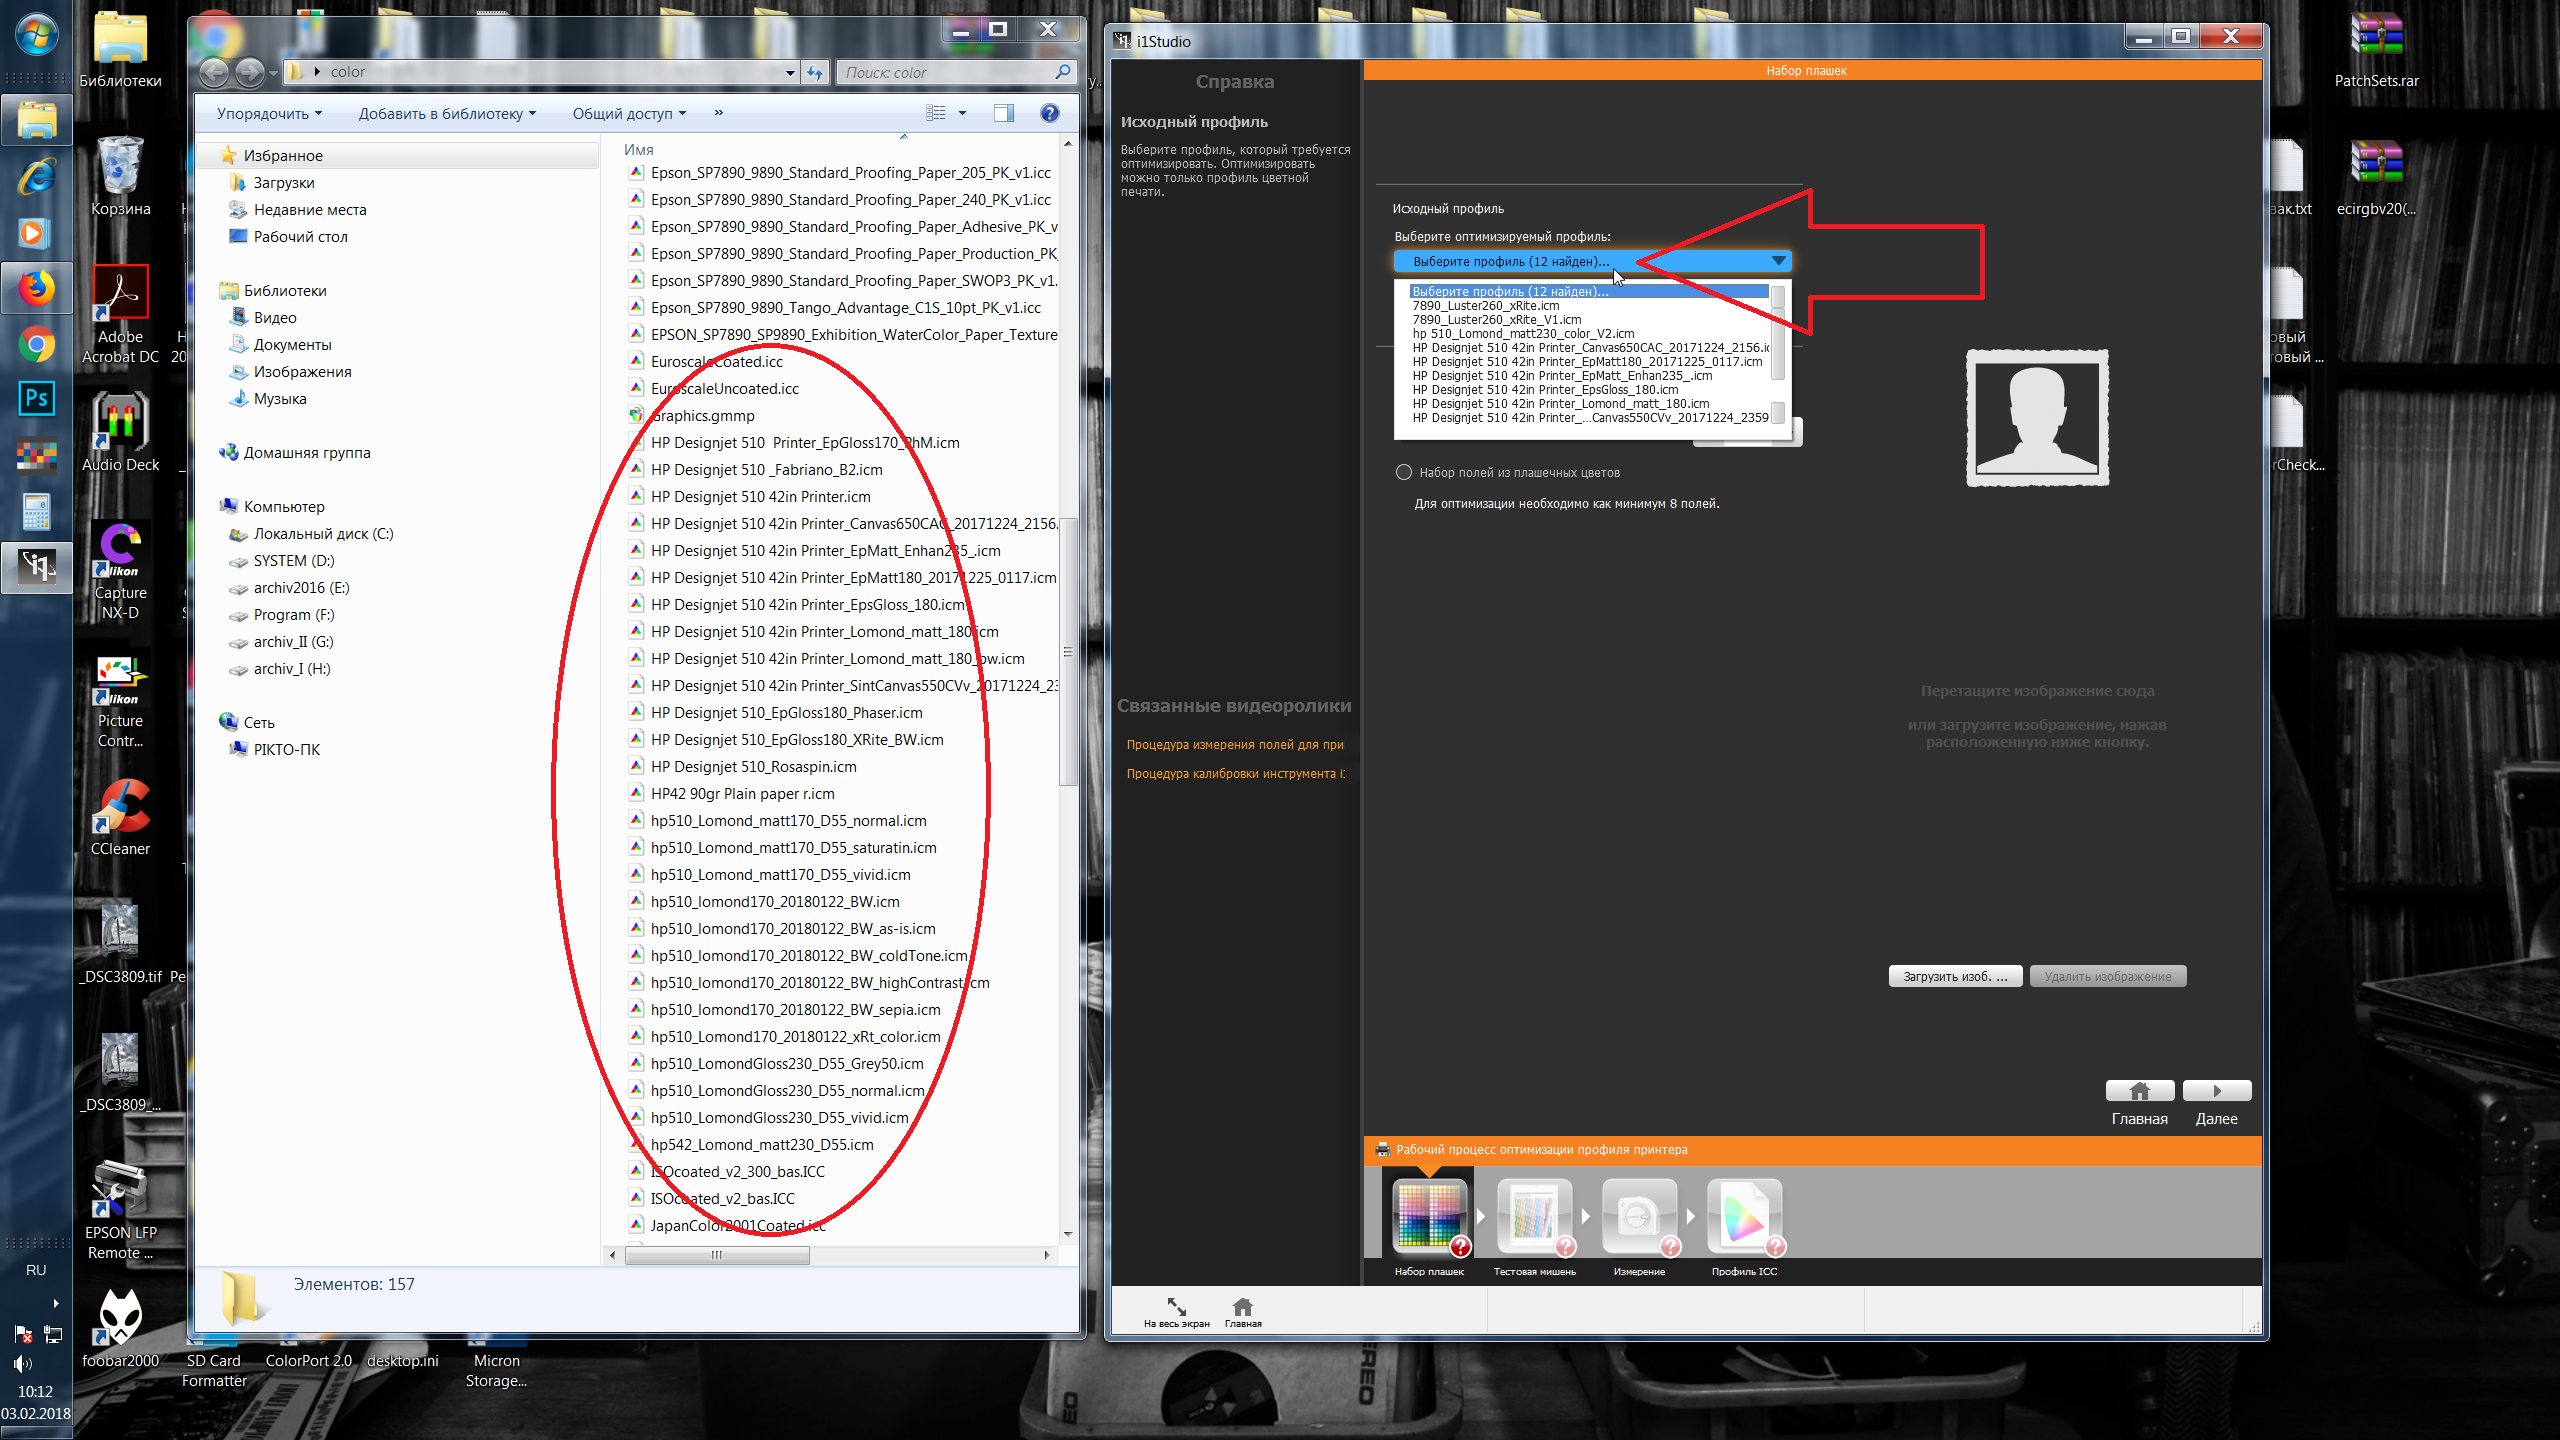Image resolution: width=2560 pixels, height=1440 pixels.
Task: Open the Процедура калибровки инструмента video link
Action: (x=1235, y=774)
